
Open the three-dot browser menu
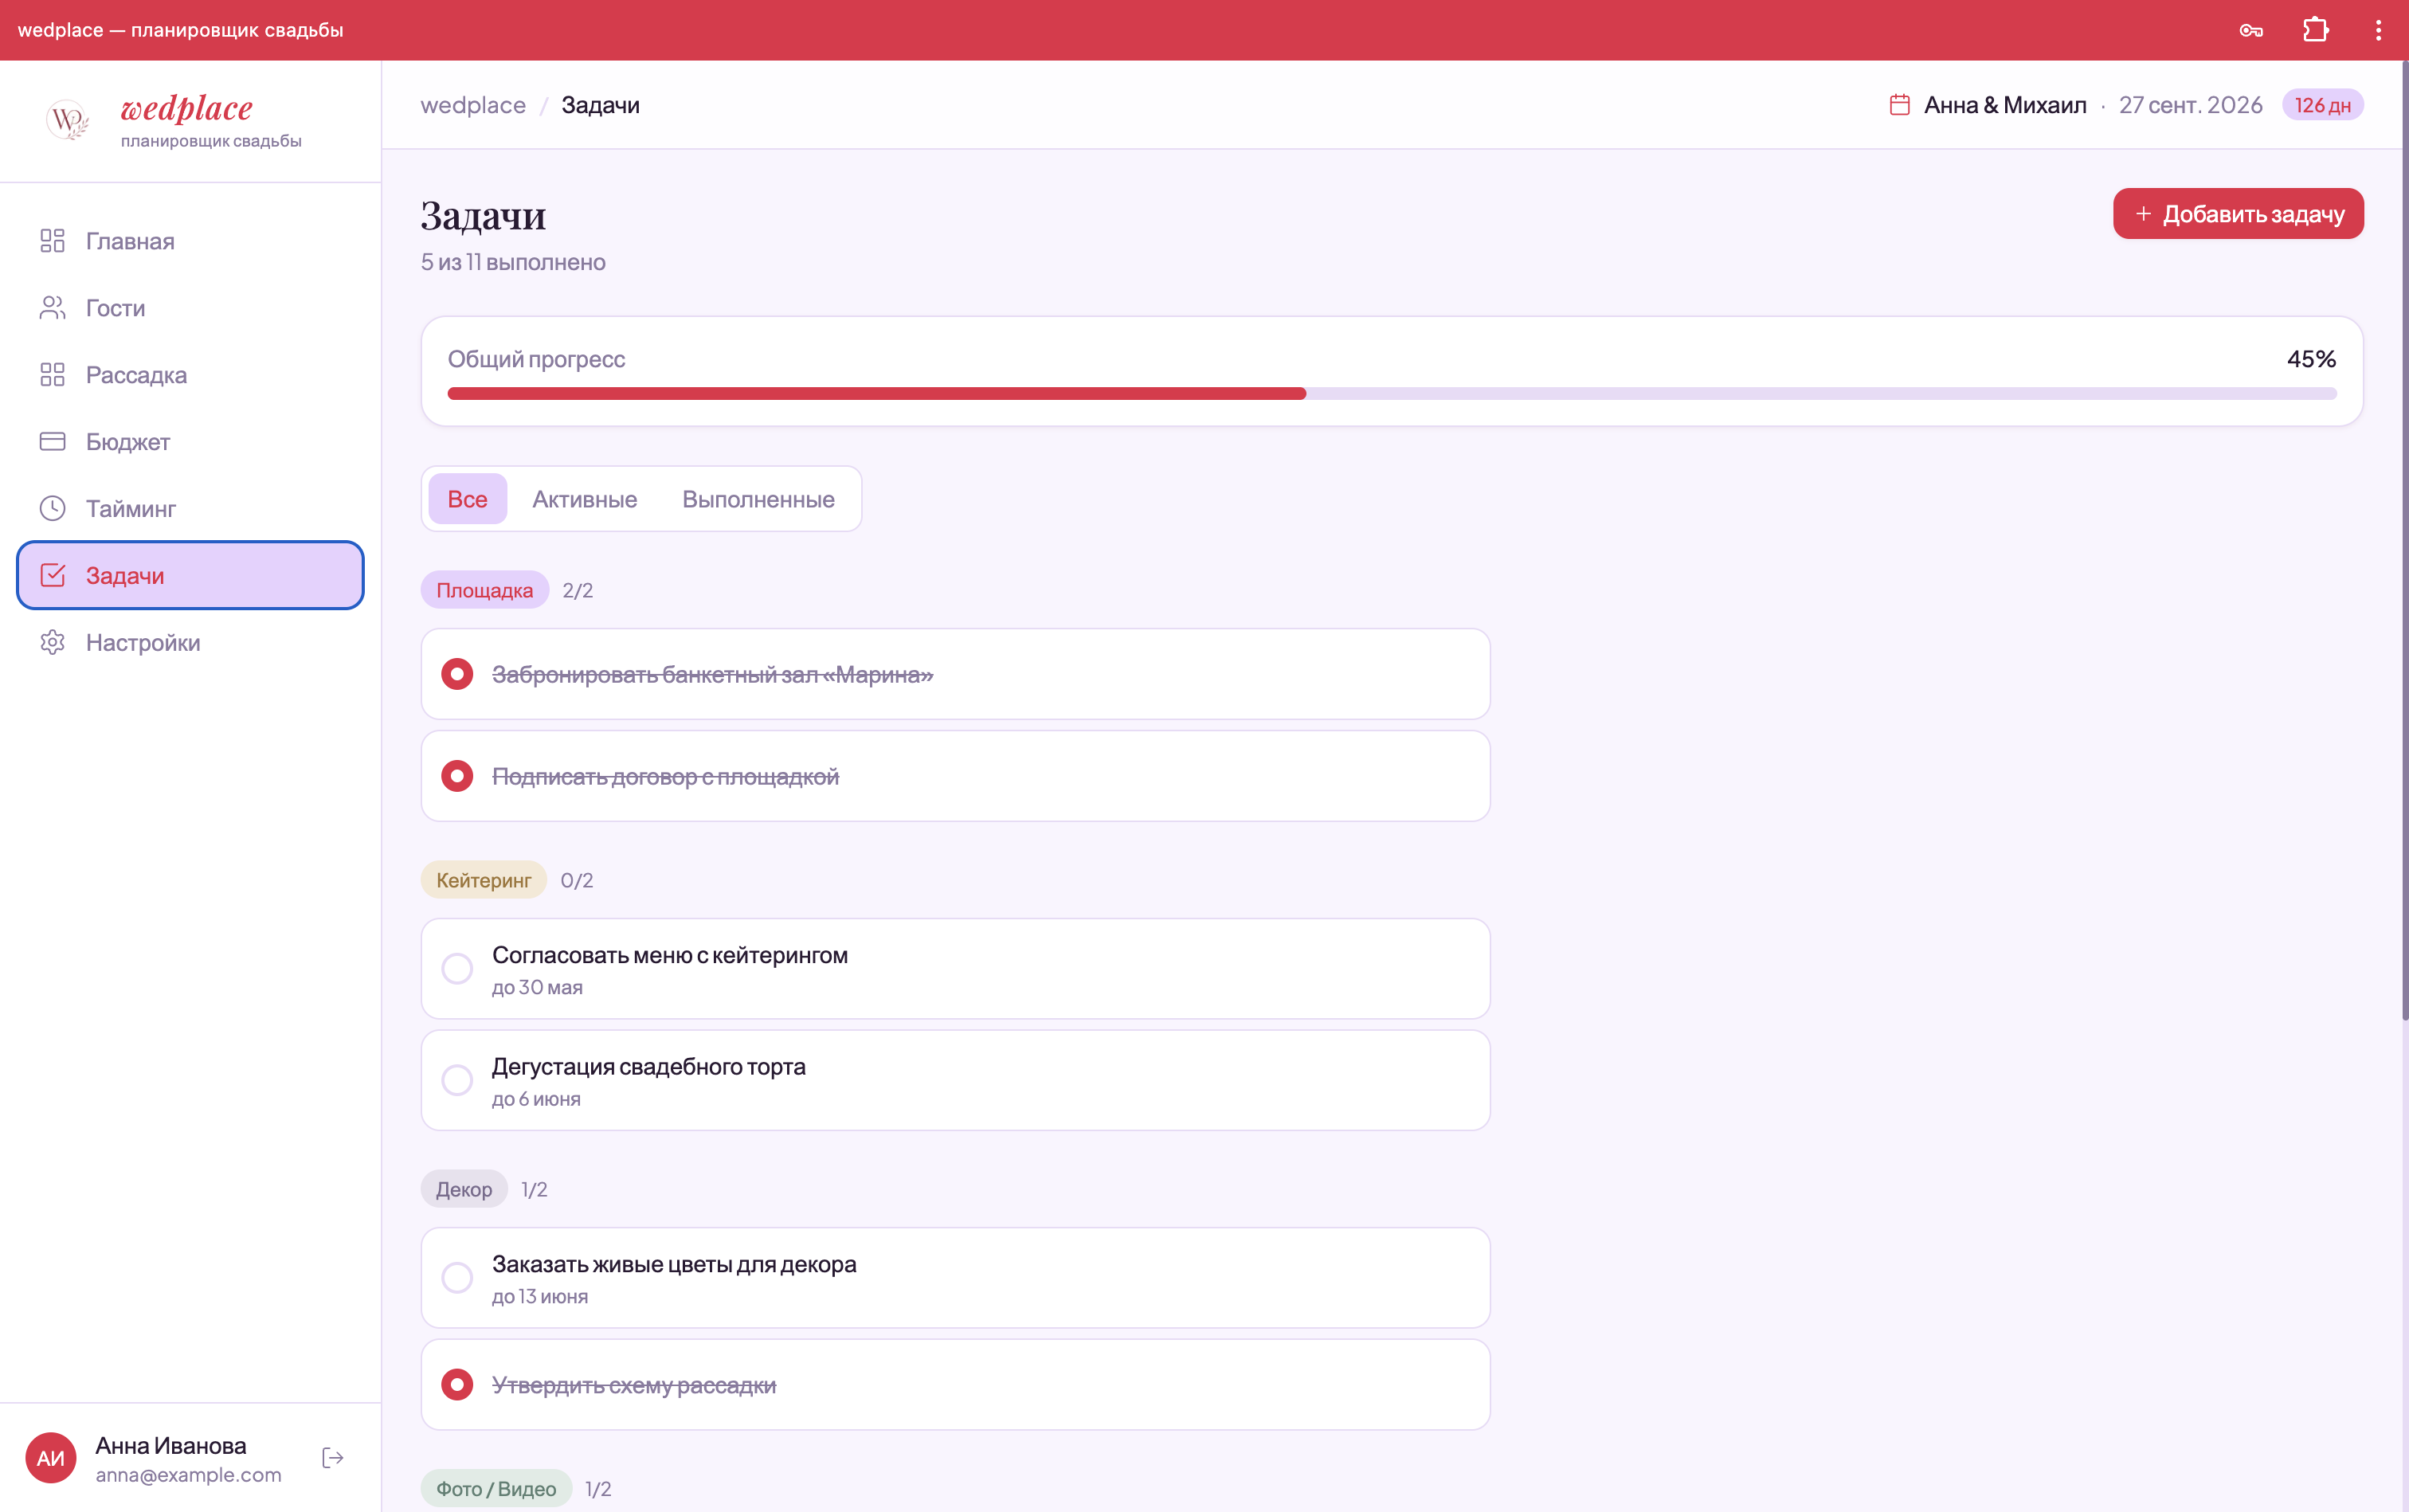coord(2378,30)
